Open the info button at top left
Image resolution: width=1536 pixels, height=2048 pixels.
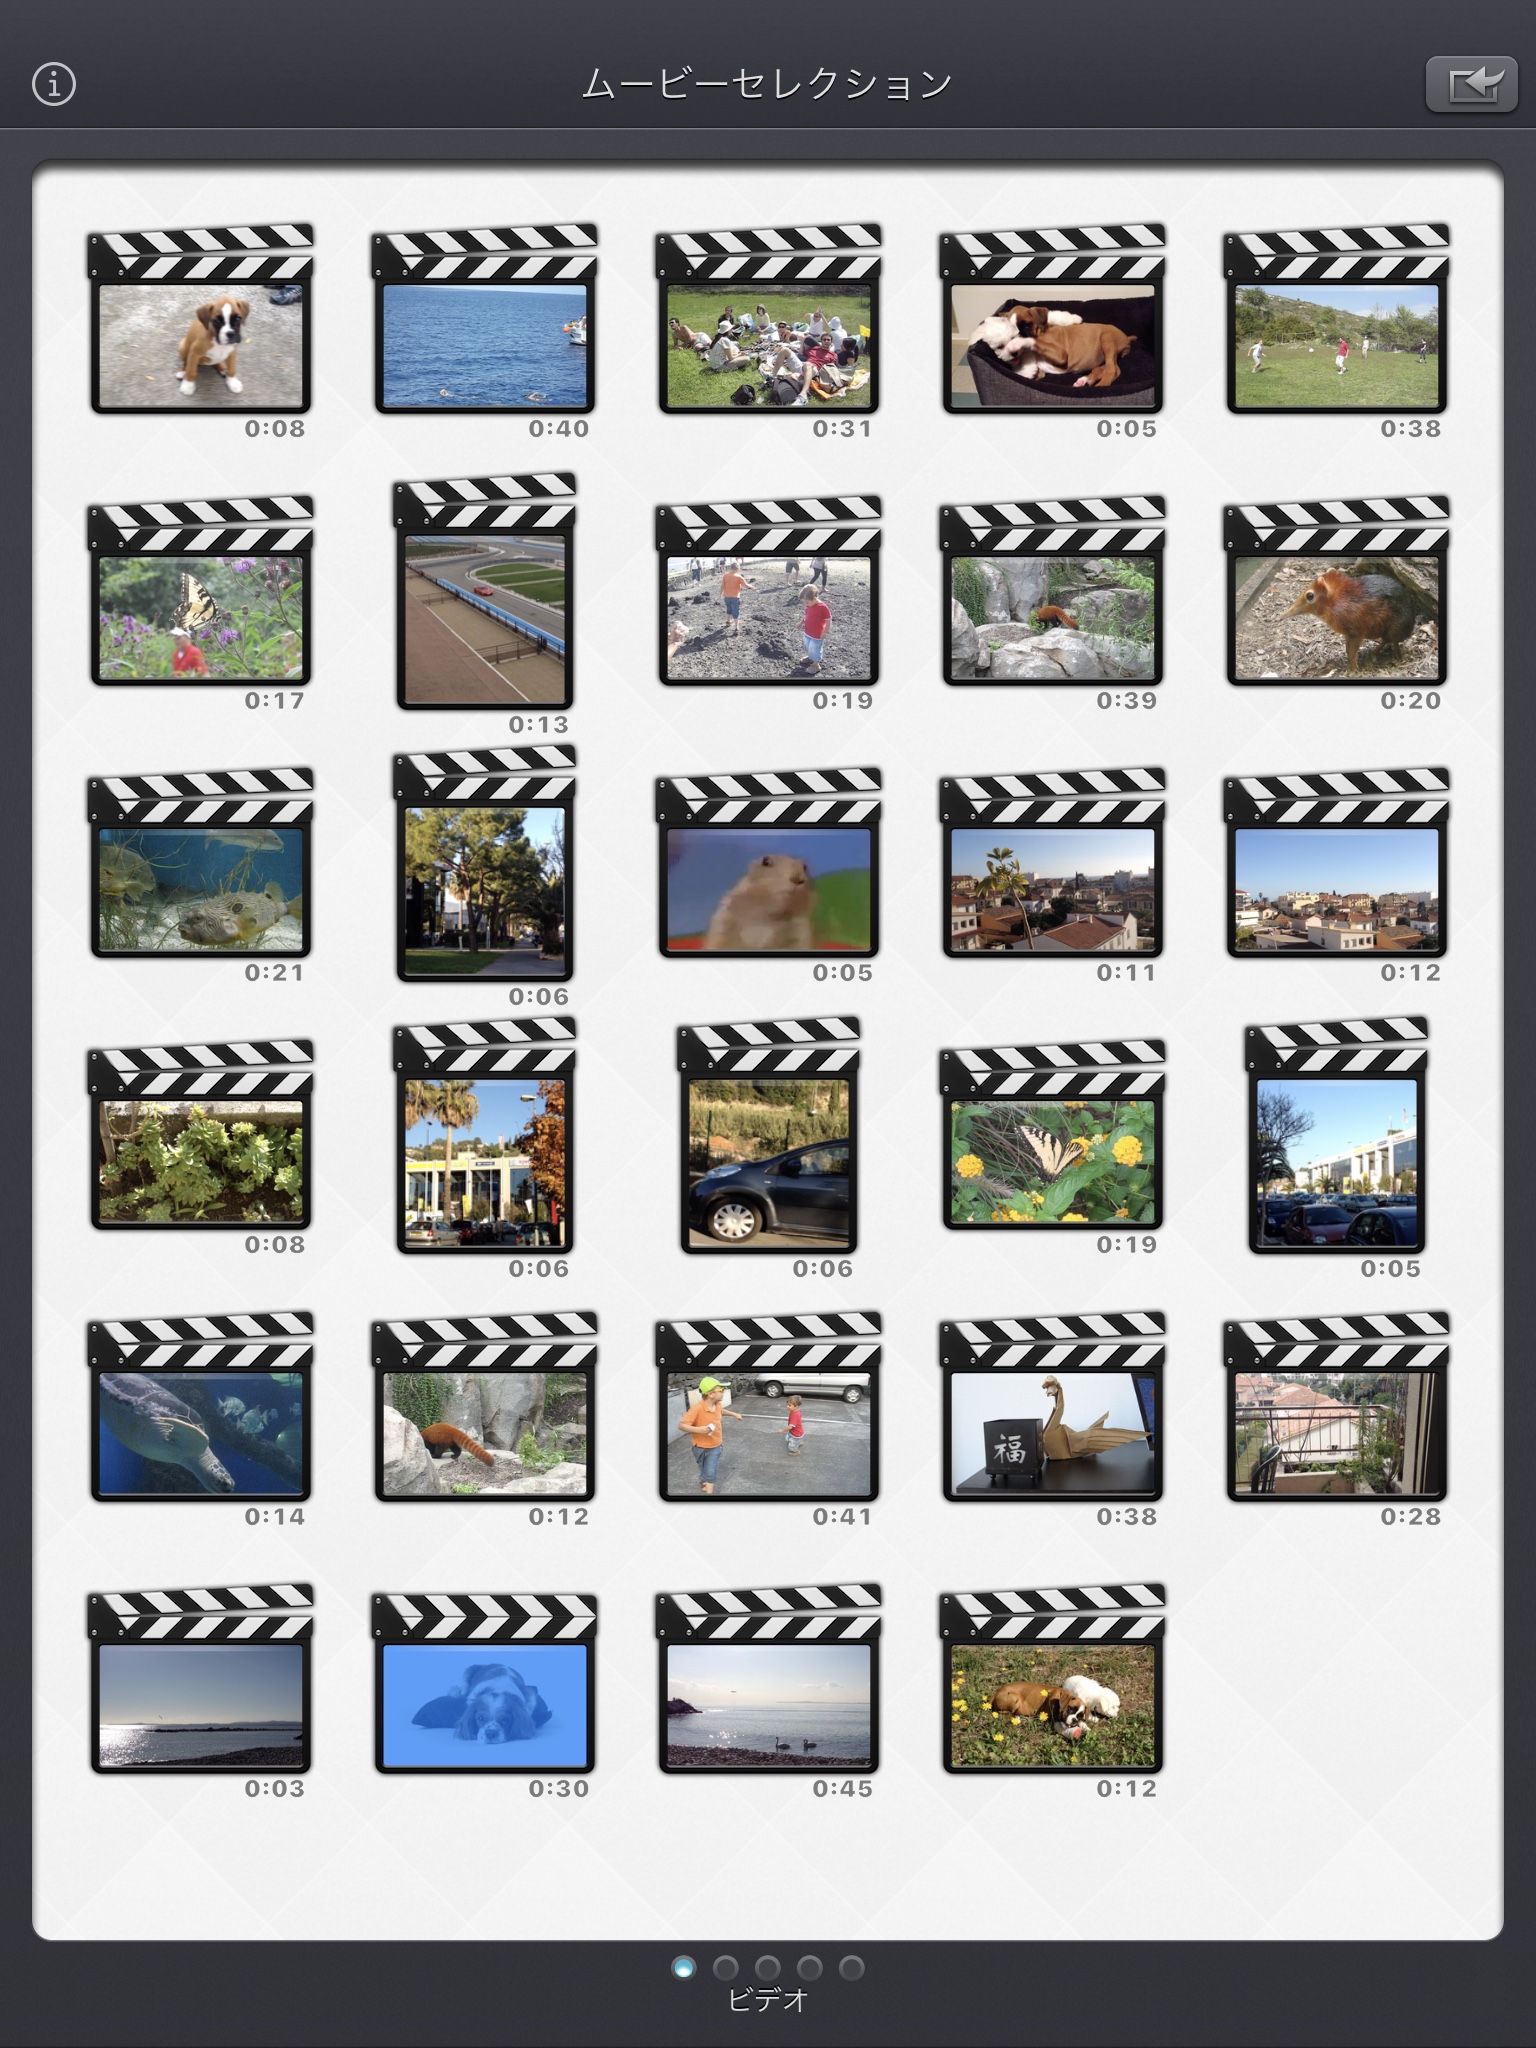click(x=54, y=84)
